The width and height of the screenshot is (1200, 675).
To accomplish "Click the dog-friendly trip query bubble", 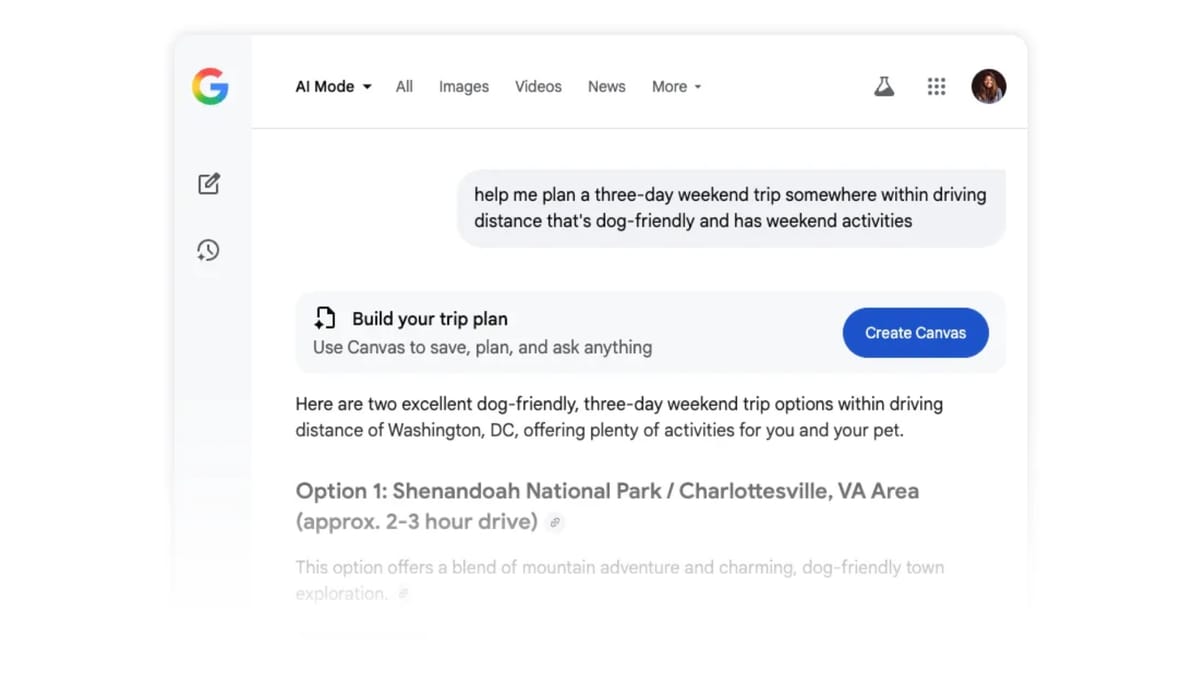I will (731, 208).
